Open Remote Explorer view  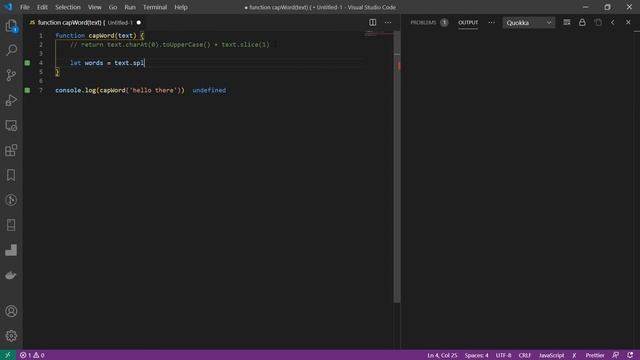tap(11, 125)
